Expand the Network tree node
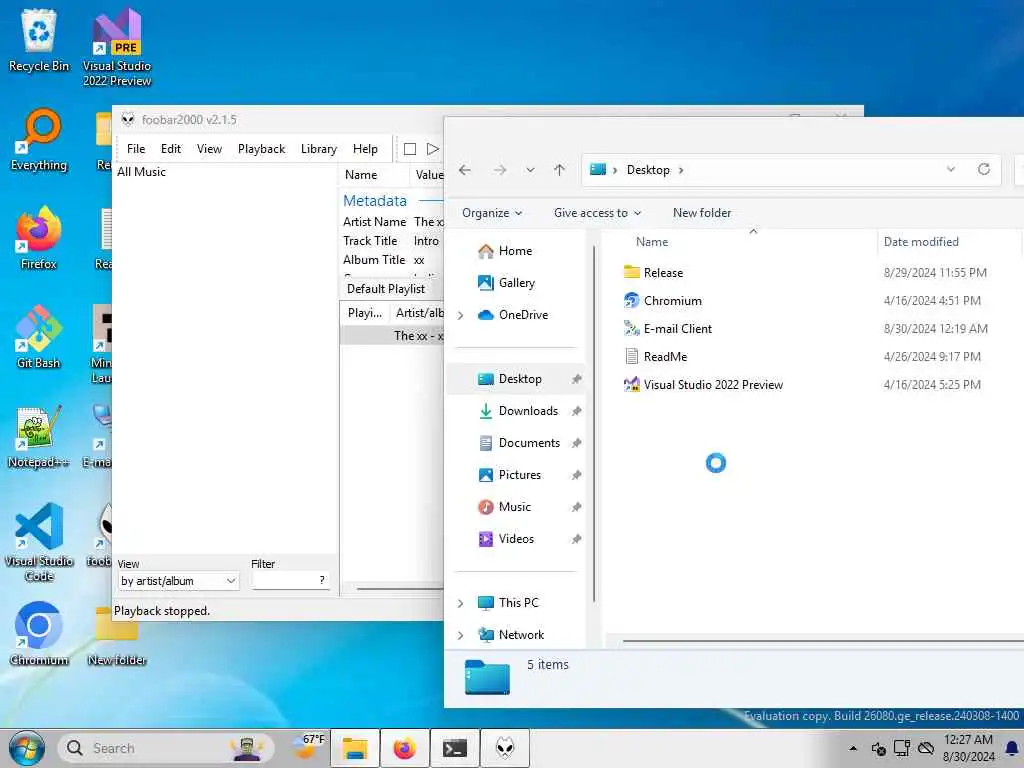1024x768 pixels. [460, 635]
